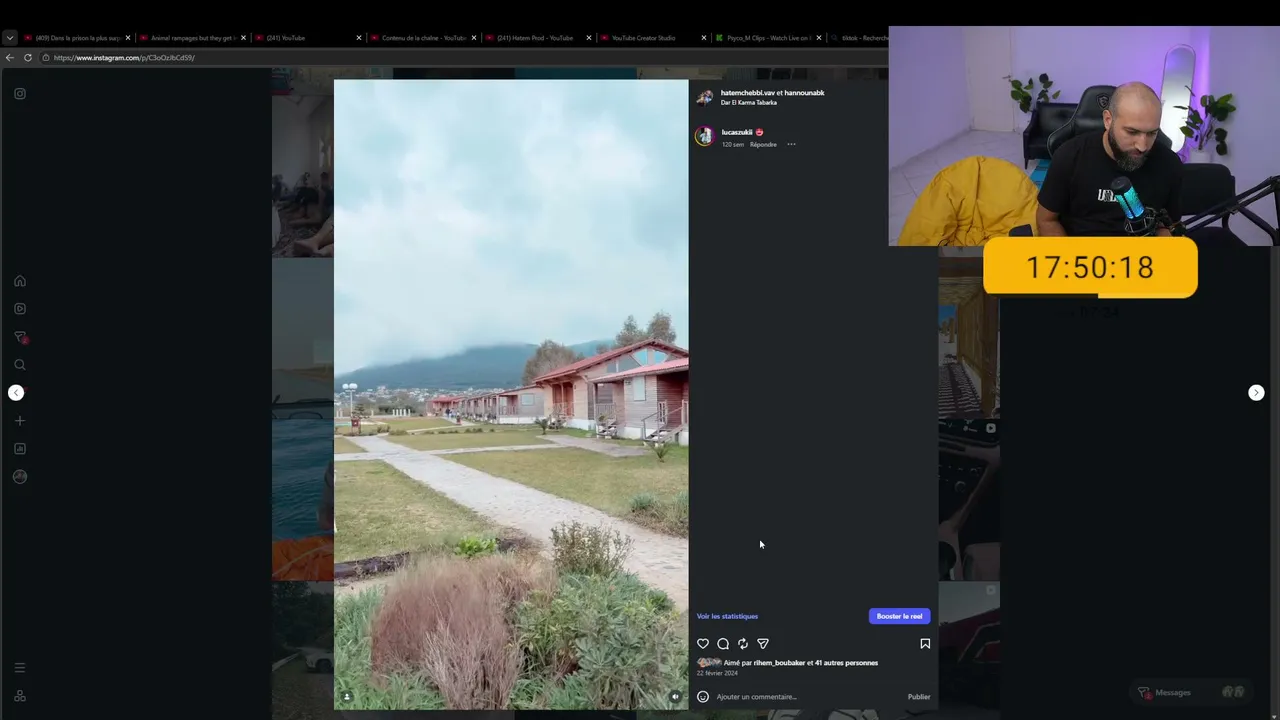Reload the page with refresh icon
Viewport: 1280px width, 720px height.
pos(28,58)
